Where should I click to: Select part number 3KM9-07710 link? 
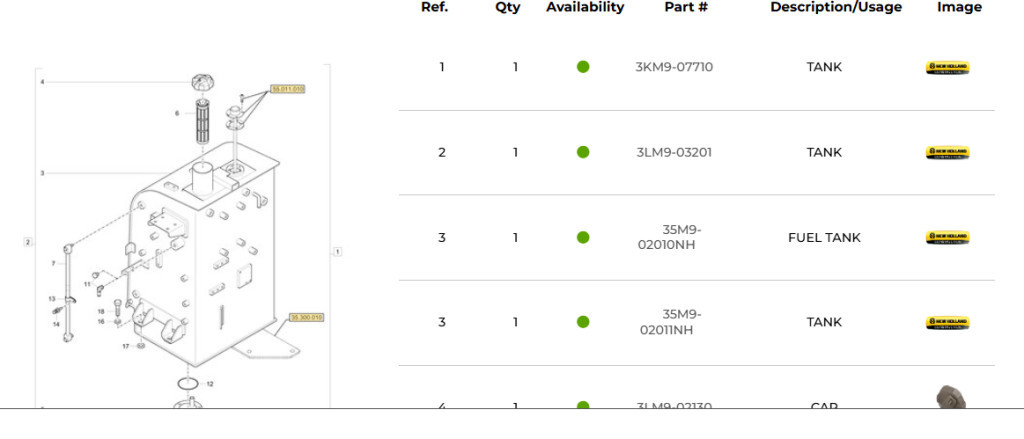674,67
